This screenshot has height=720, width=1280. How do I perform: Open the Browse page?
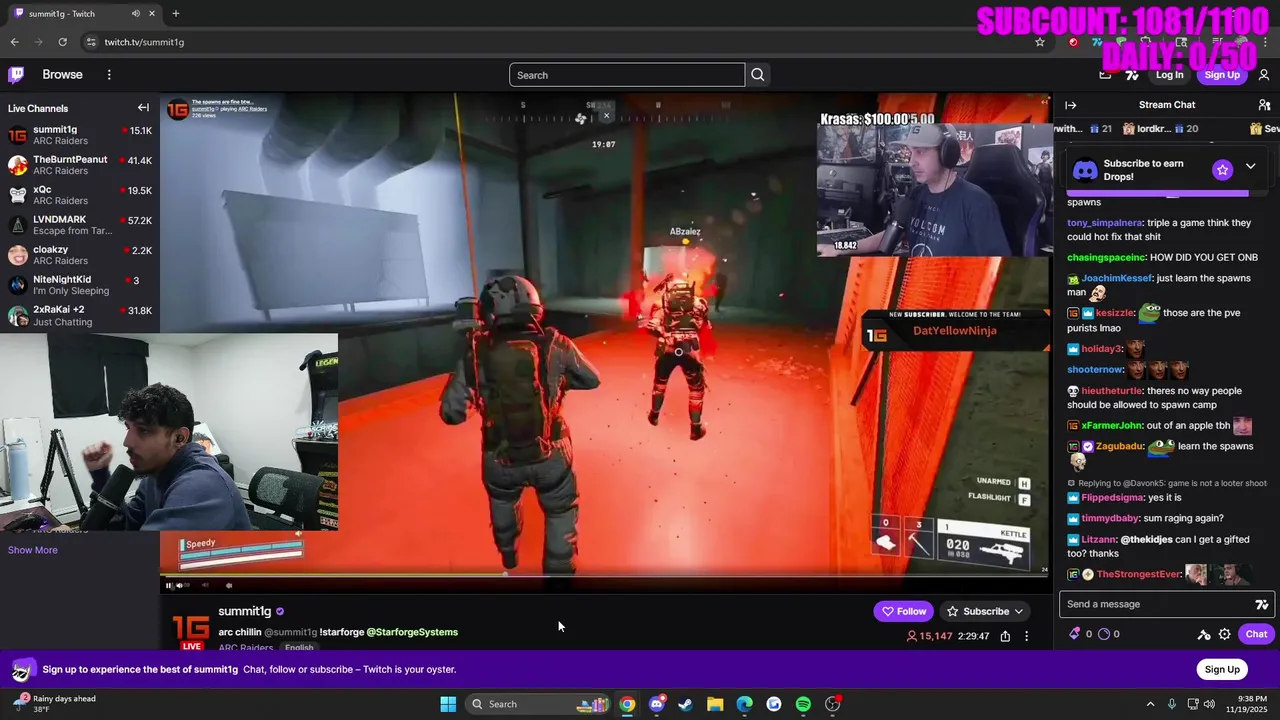(62, 75)
